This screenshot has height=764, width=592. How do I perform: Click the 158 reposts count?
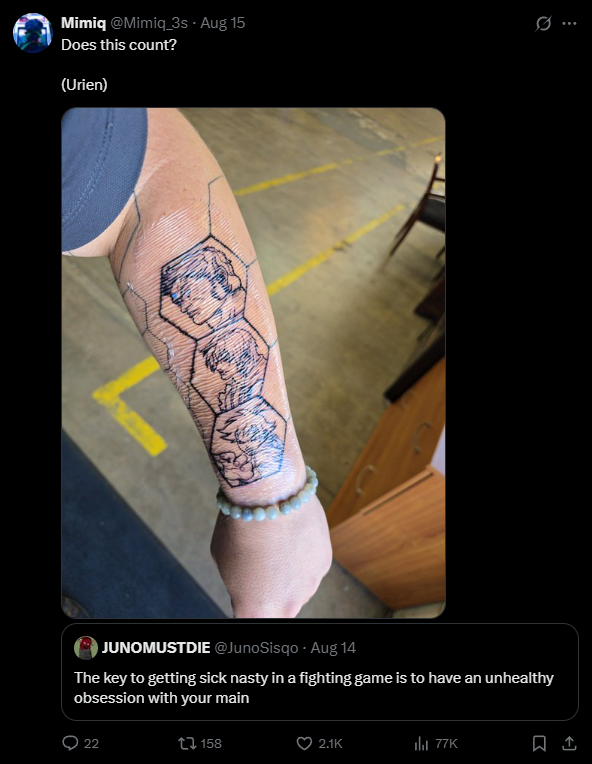[x=211, y=744]
